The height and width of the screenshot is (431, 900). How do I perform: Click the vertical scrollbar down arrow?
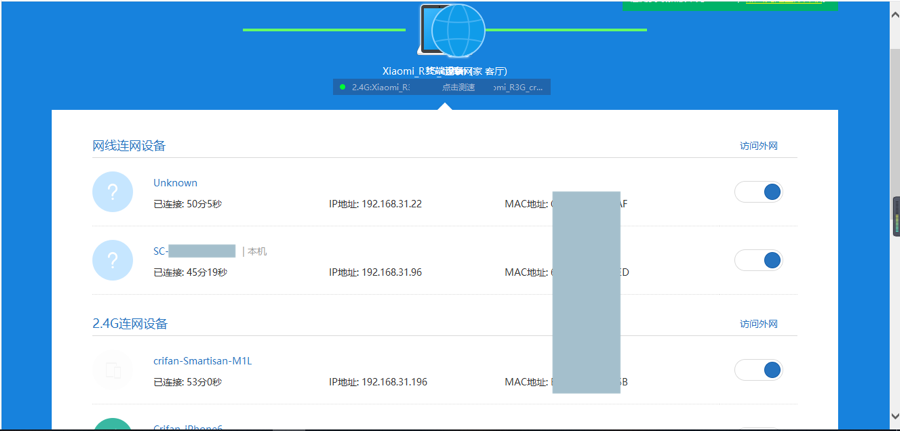point(895,416)
